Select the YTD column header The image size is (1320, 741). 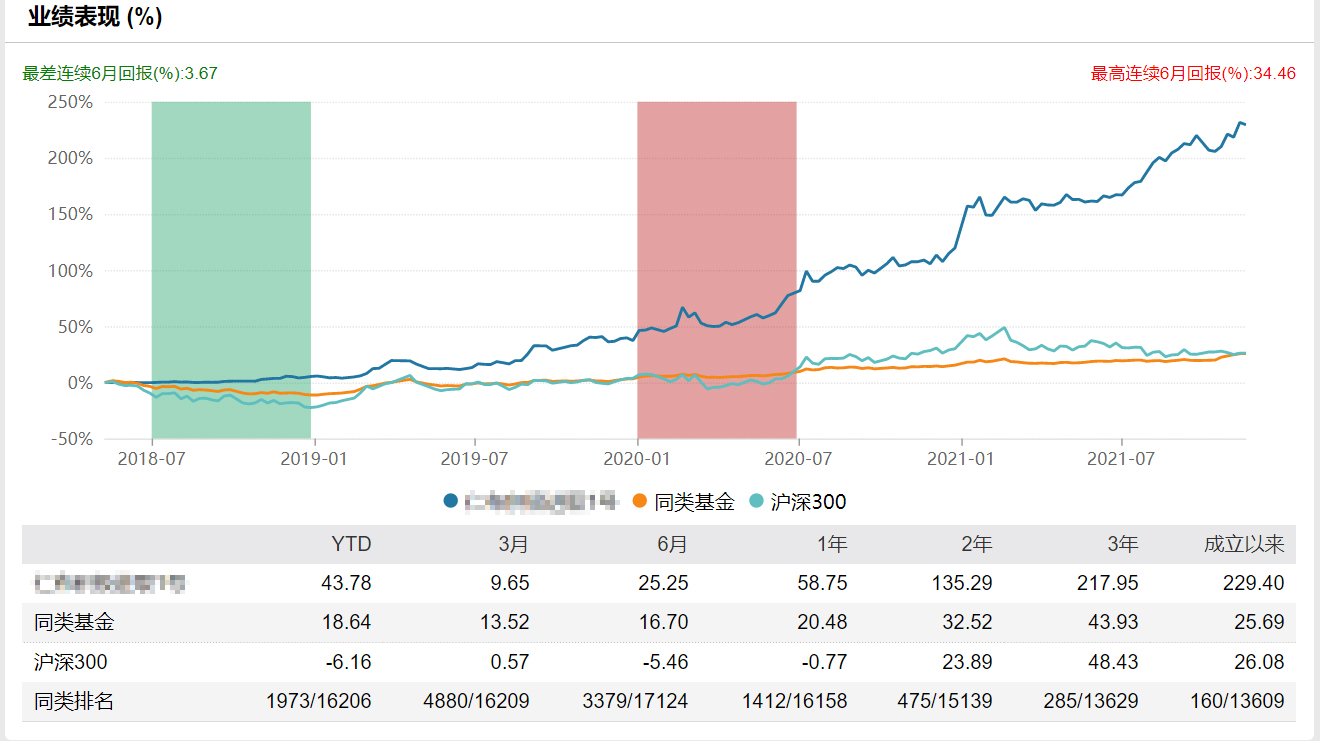351,544
